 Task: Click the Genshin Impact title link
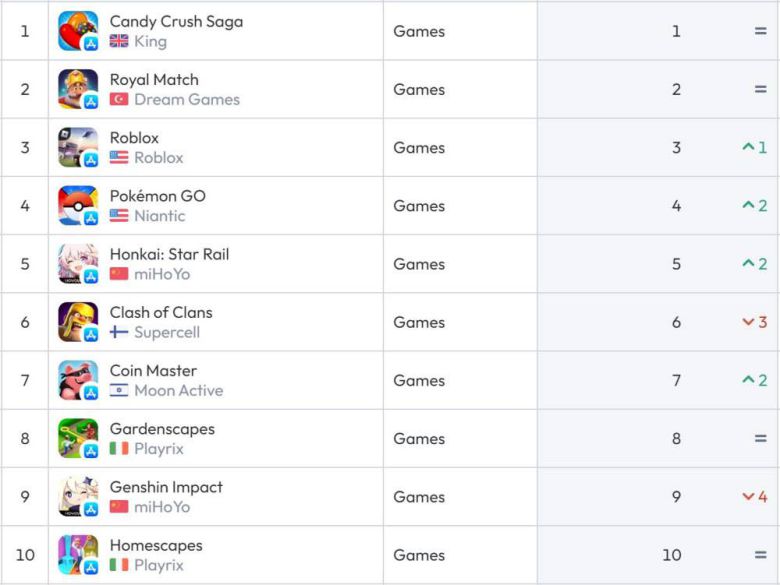pyautogui.click(x=166, y=487)
